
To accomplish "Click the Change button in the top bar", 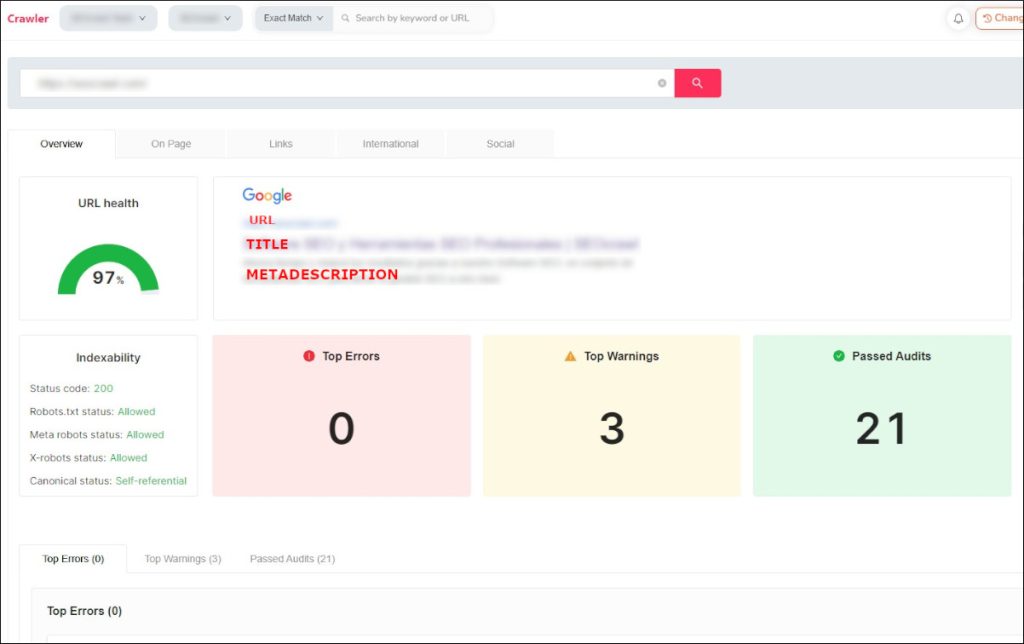I will click(x=1003, y=18).
